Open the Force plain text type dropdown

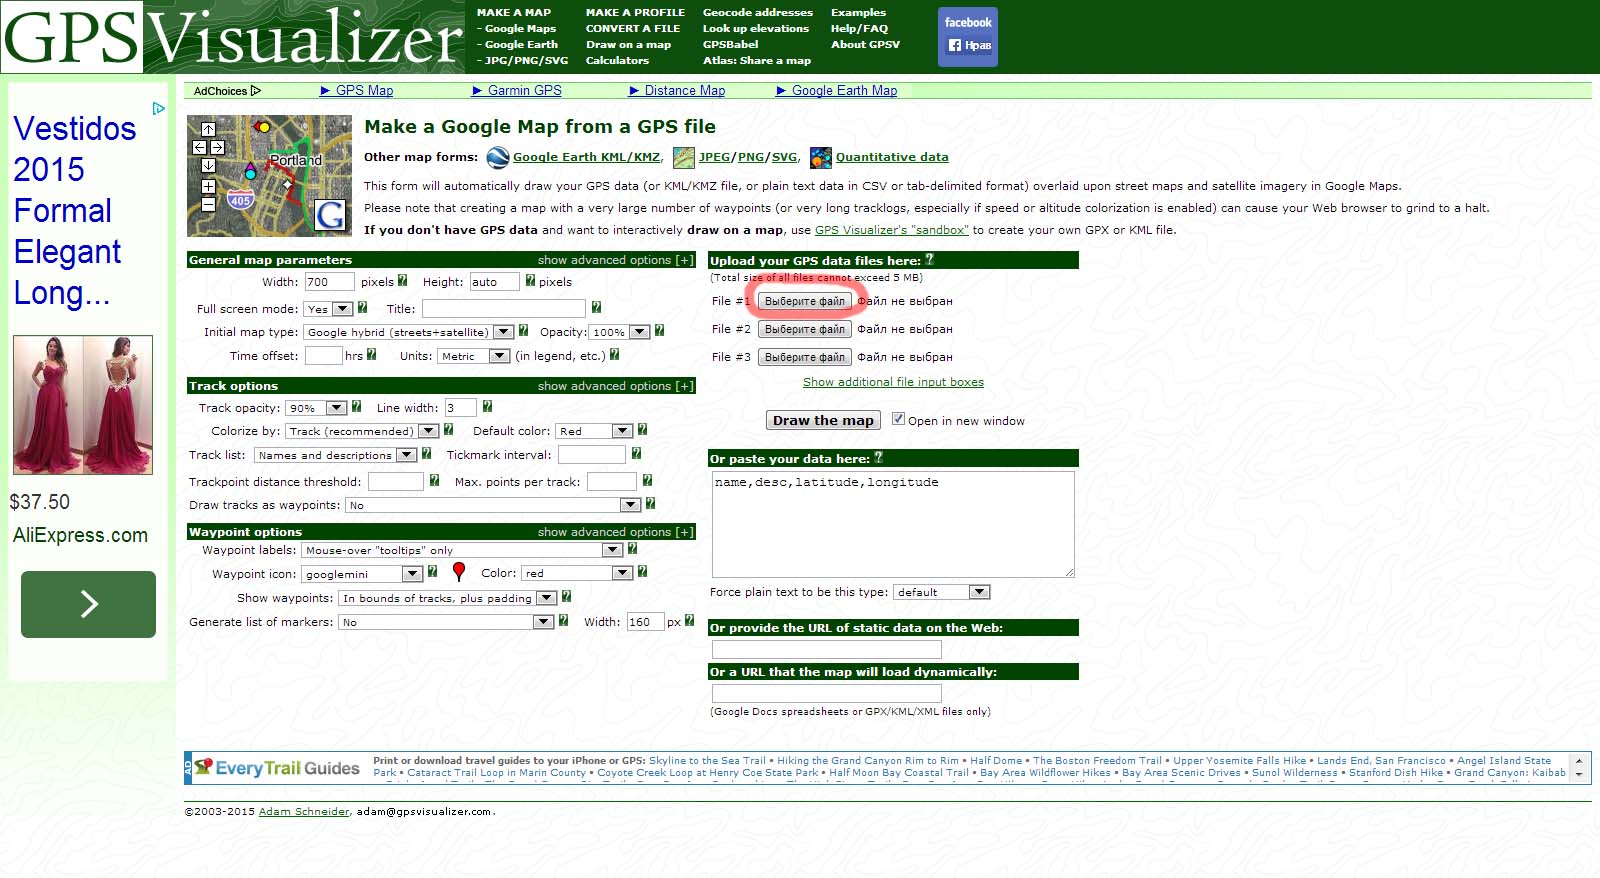pos(941,592)
